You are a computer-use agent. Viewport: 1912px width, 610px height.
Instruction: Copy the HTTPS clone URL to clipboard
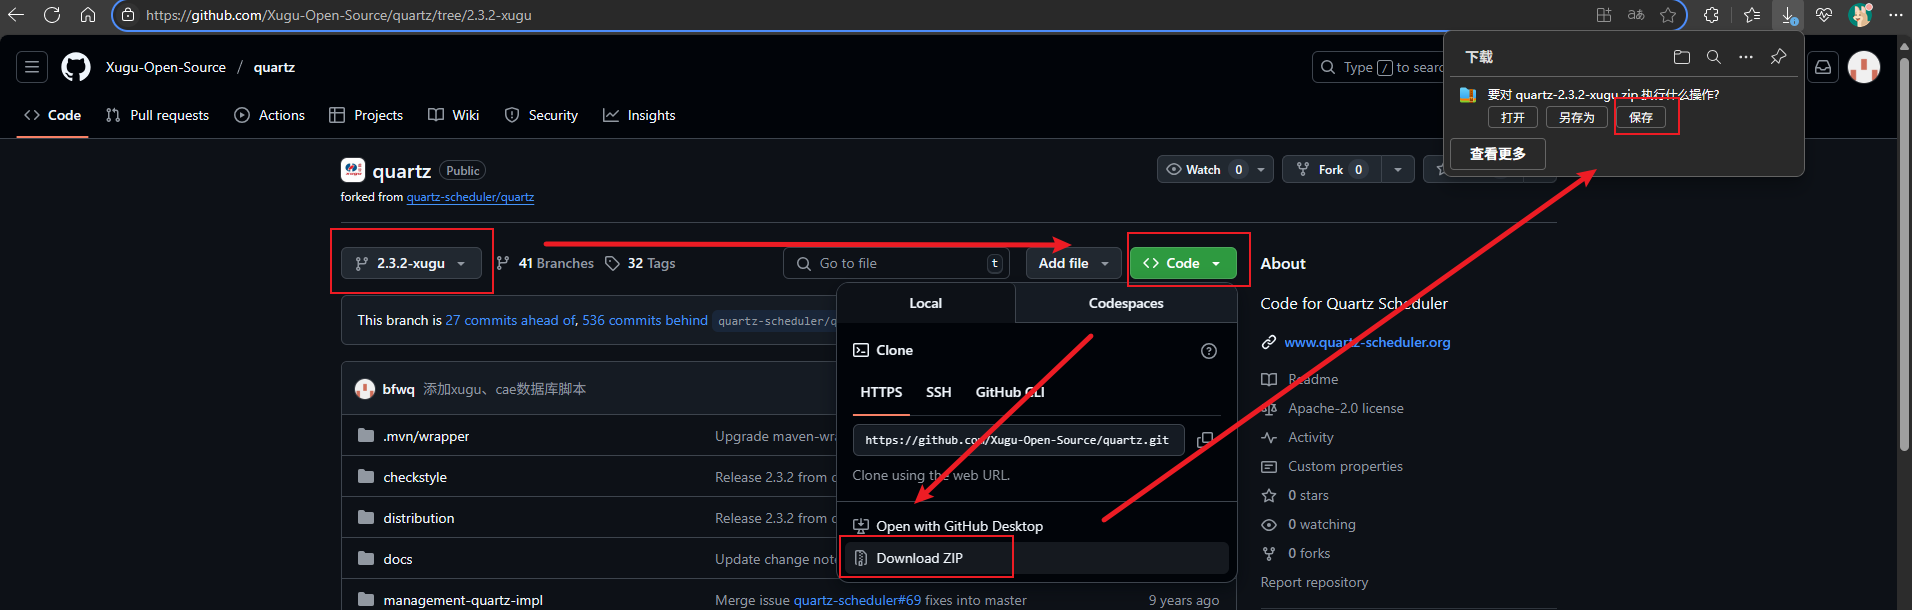pos(1205,440)
